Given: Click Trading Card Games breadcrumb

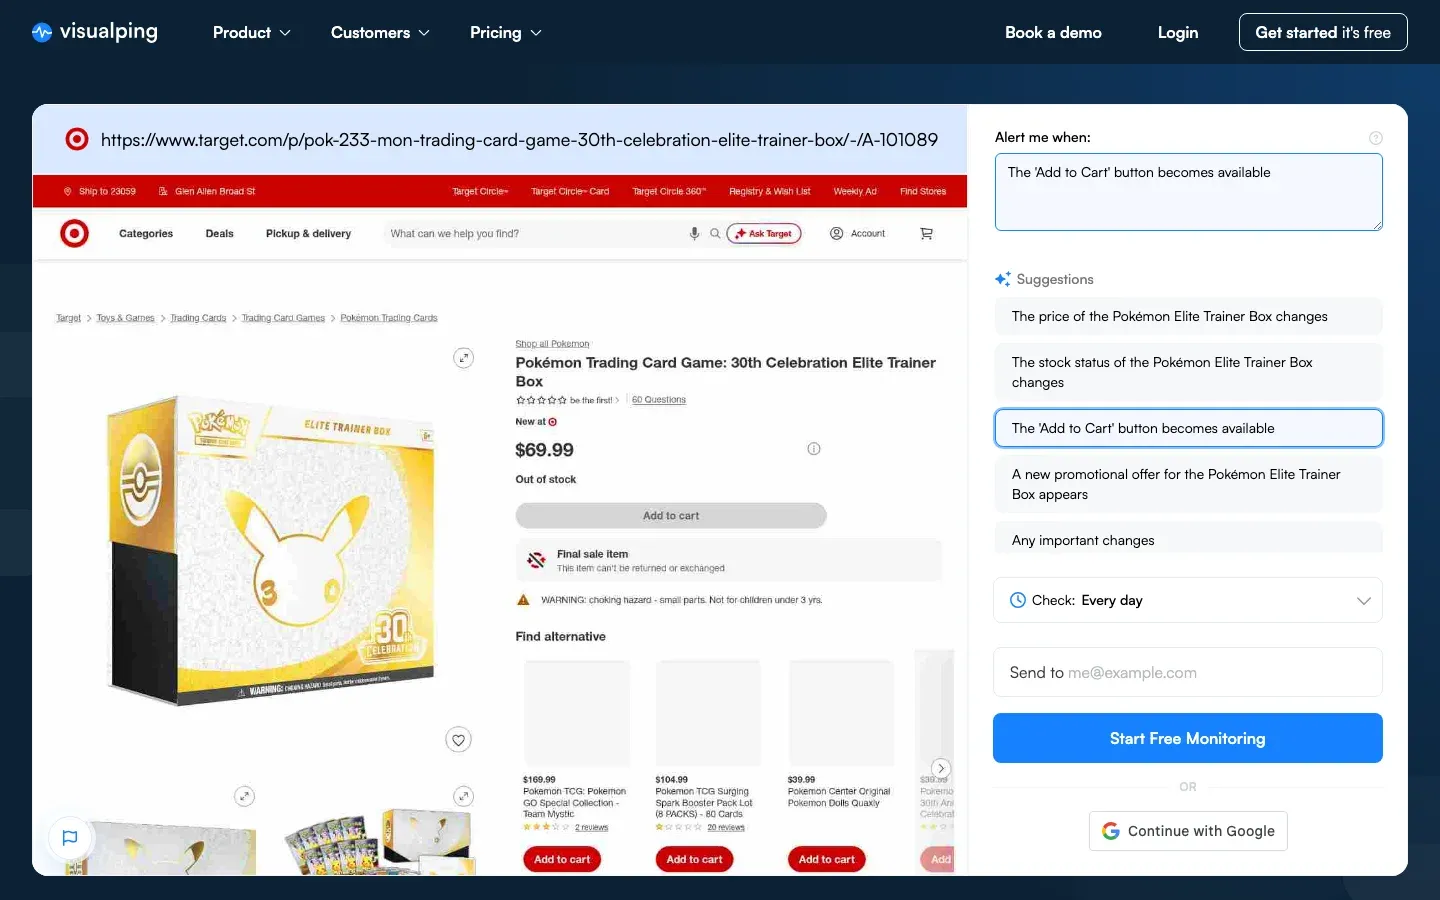Looking at the screenshot, I should click(x=283, y=318).
